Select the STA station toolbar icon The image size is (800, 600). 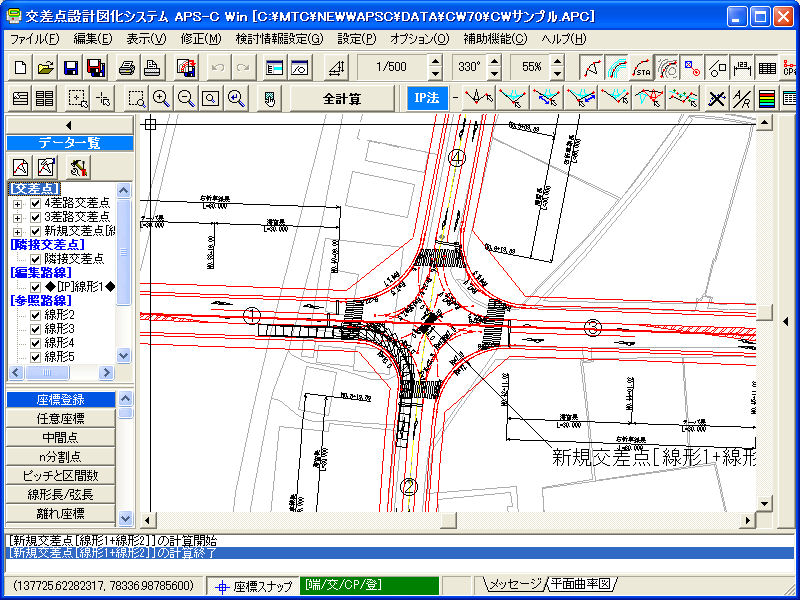pyautogui.click(x=642, y=68)
